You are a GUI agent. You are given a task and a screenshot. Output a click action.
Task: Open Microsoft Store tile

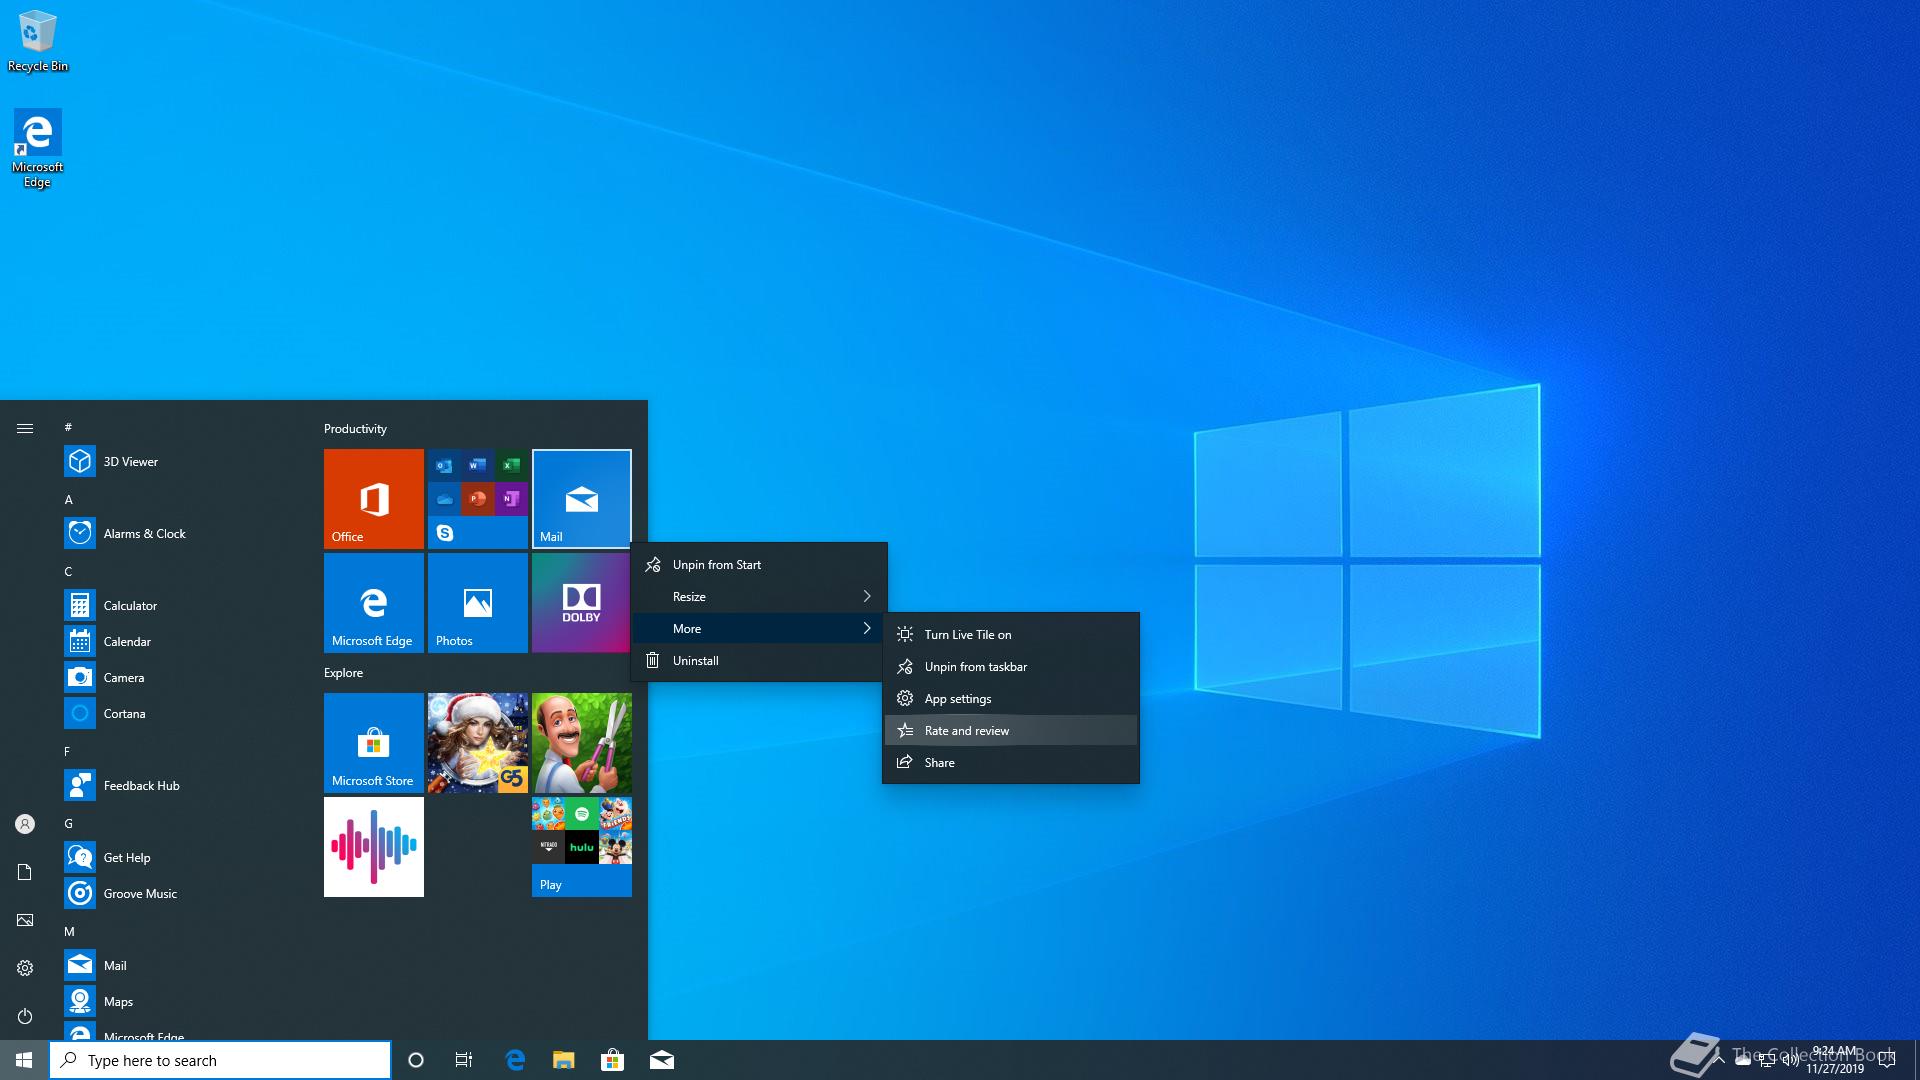point(374,743)
